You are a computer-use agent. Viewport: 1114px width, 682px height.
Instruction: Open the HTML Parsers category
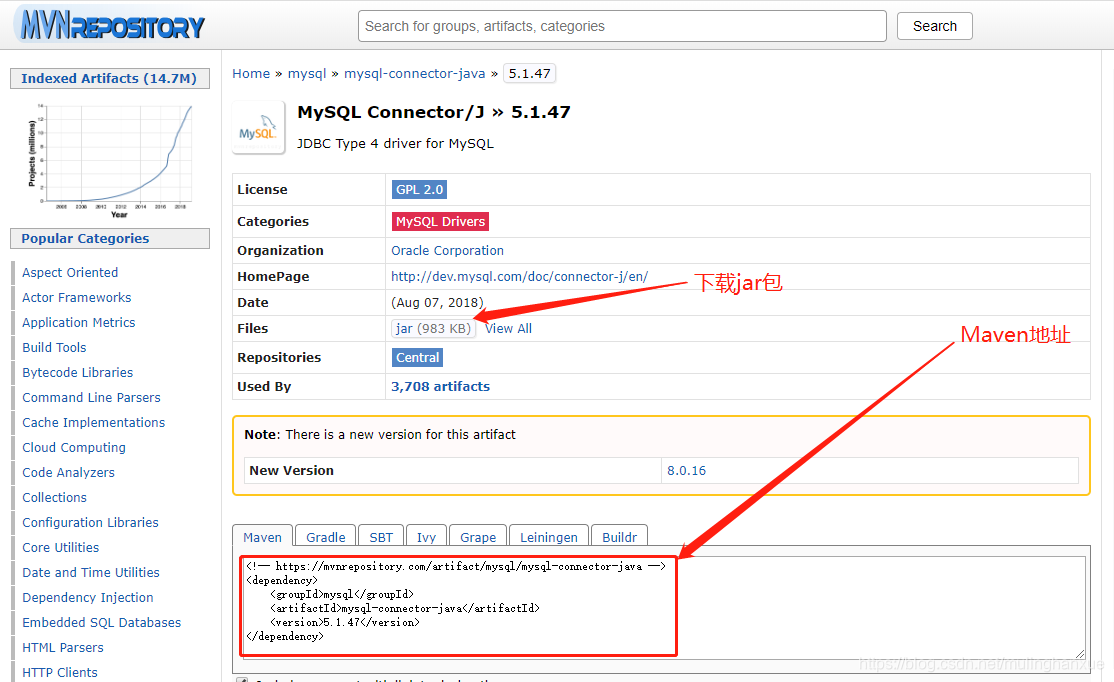tap(63, 647)
